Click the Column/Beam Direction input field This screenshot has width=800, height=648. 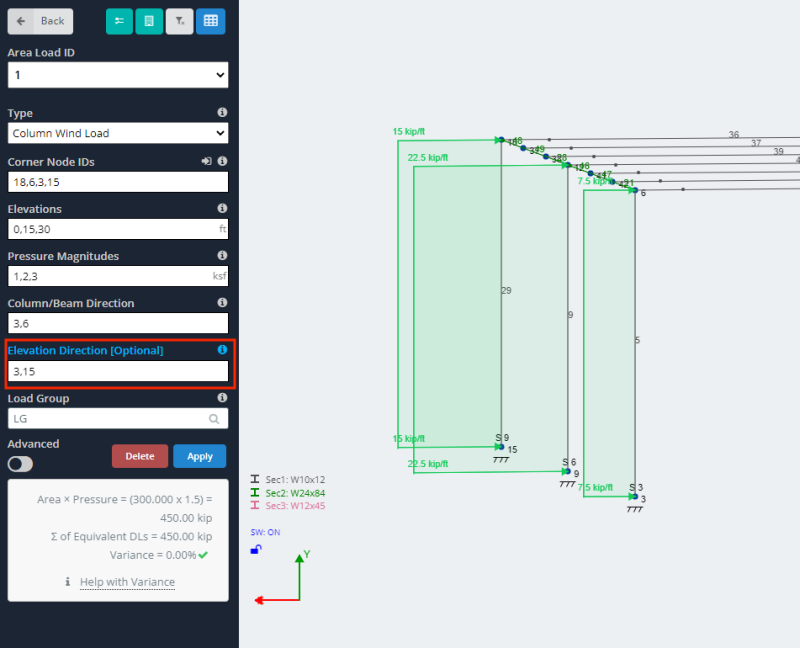tap(118, 323)
